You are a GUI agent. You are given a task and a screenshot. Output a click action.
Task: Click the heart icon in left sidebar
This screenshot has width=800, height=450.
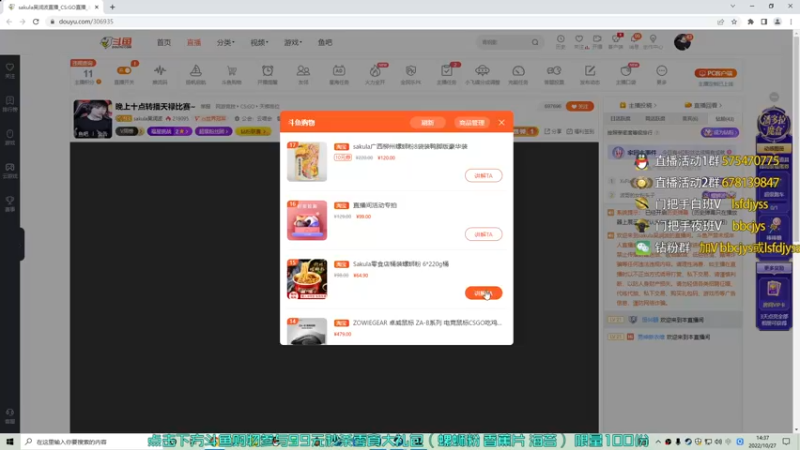click(x=10, y=67)
